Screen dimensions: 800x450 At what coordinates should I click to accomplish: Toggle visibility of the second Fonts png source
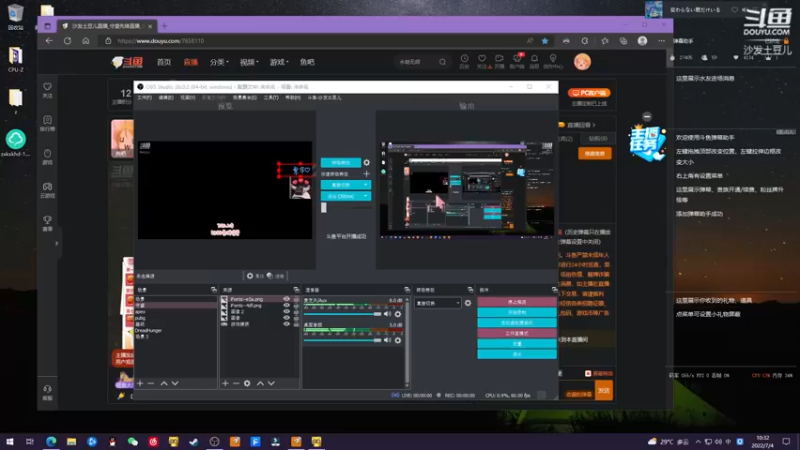coord(286,306)
